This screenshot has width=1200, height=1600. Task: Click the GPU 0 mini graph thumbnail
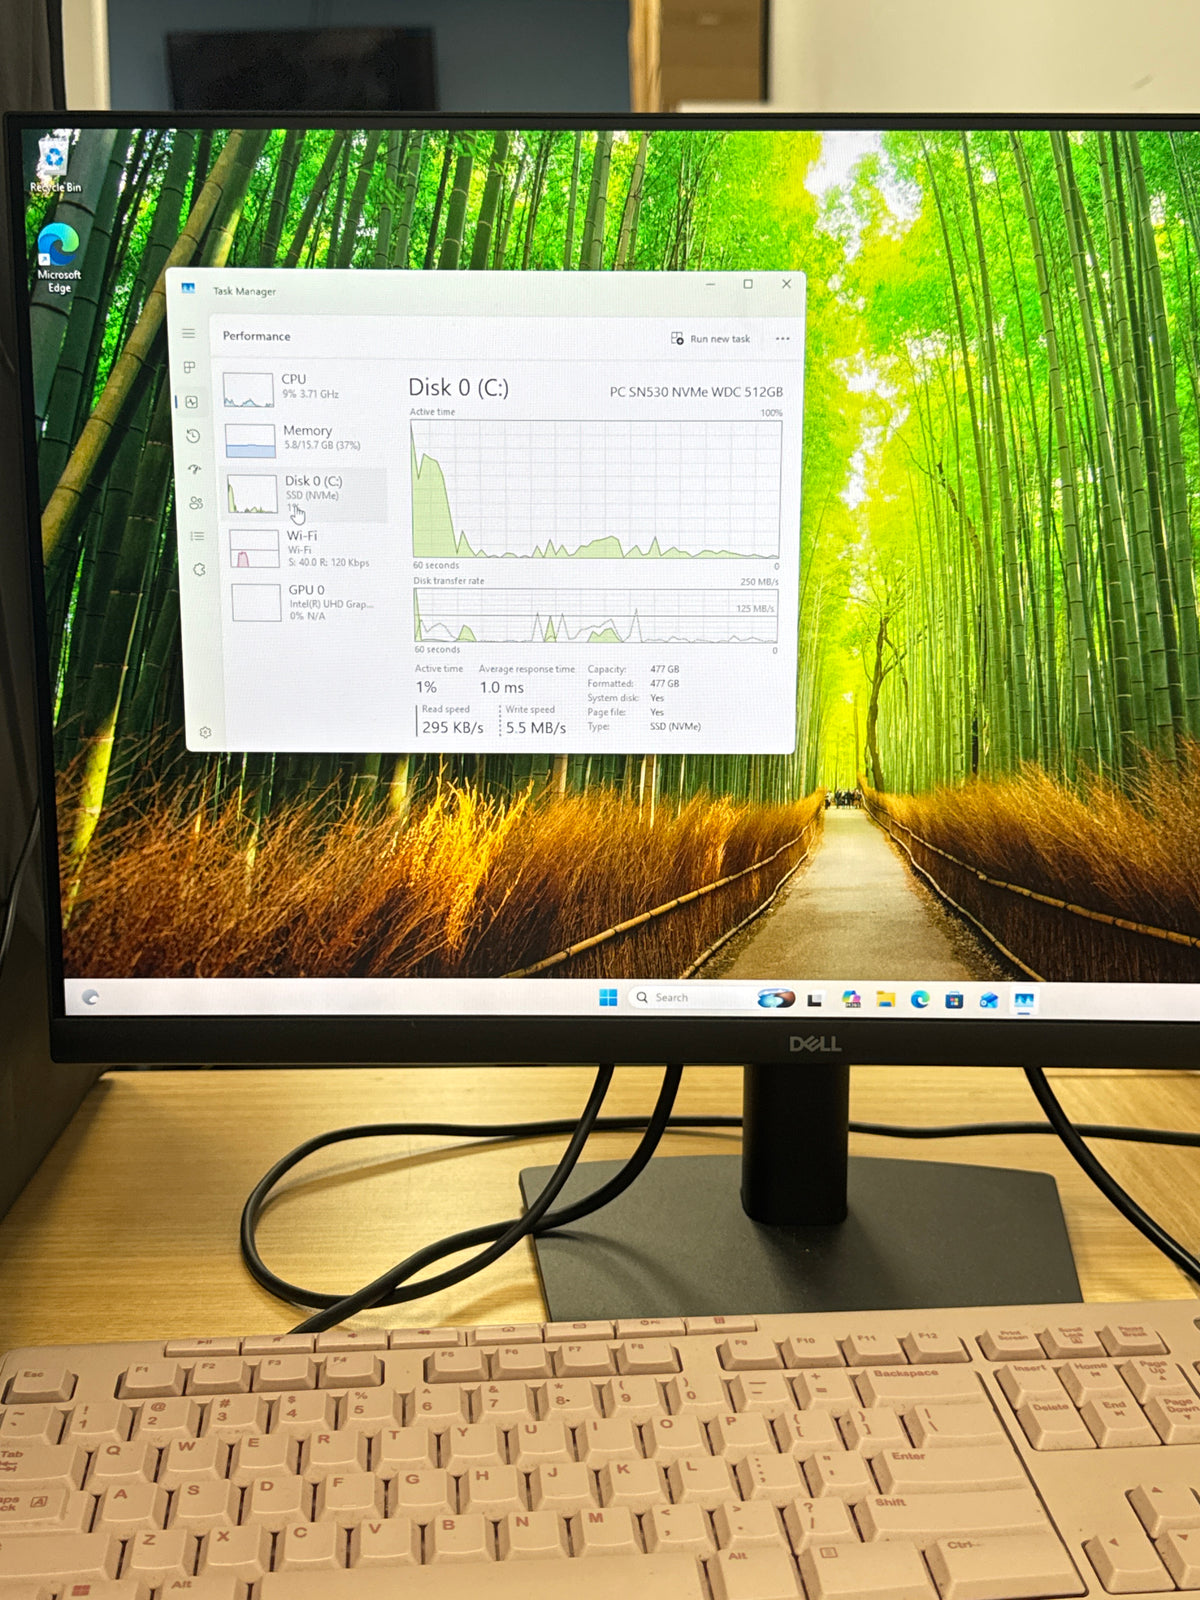pos(256,603)
